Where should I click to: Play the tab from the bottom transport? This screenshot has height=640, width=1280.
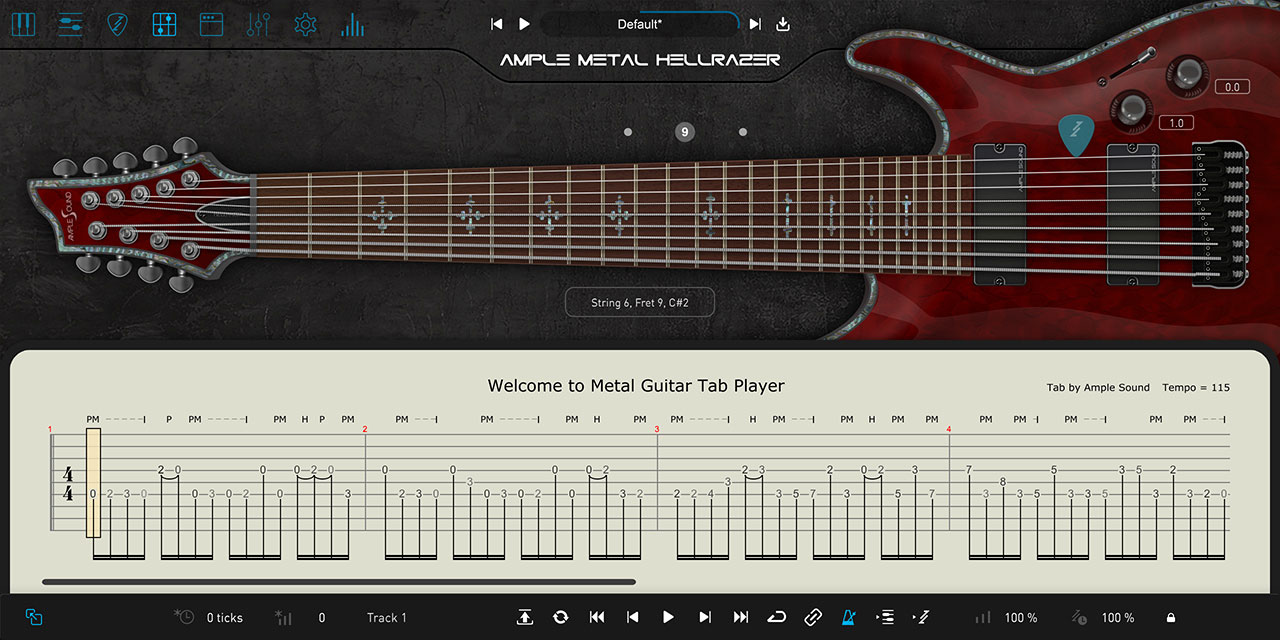click(669, 618)
